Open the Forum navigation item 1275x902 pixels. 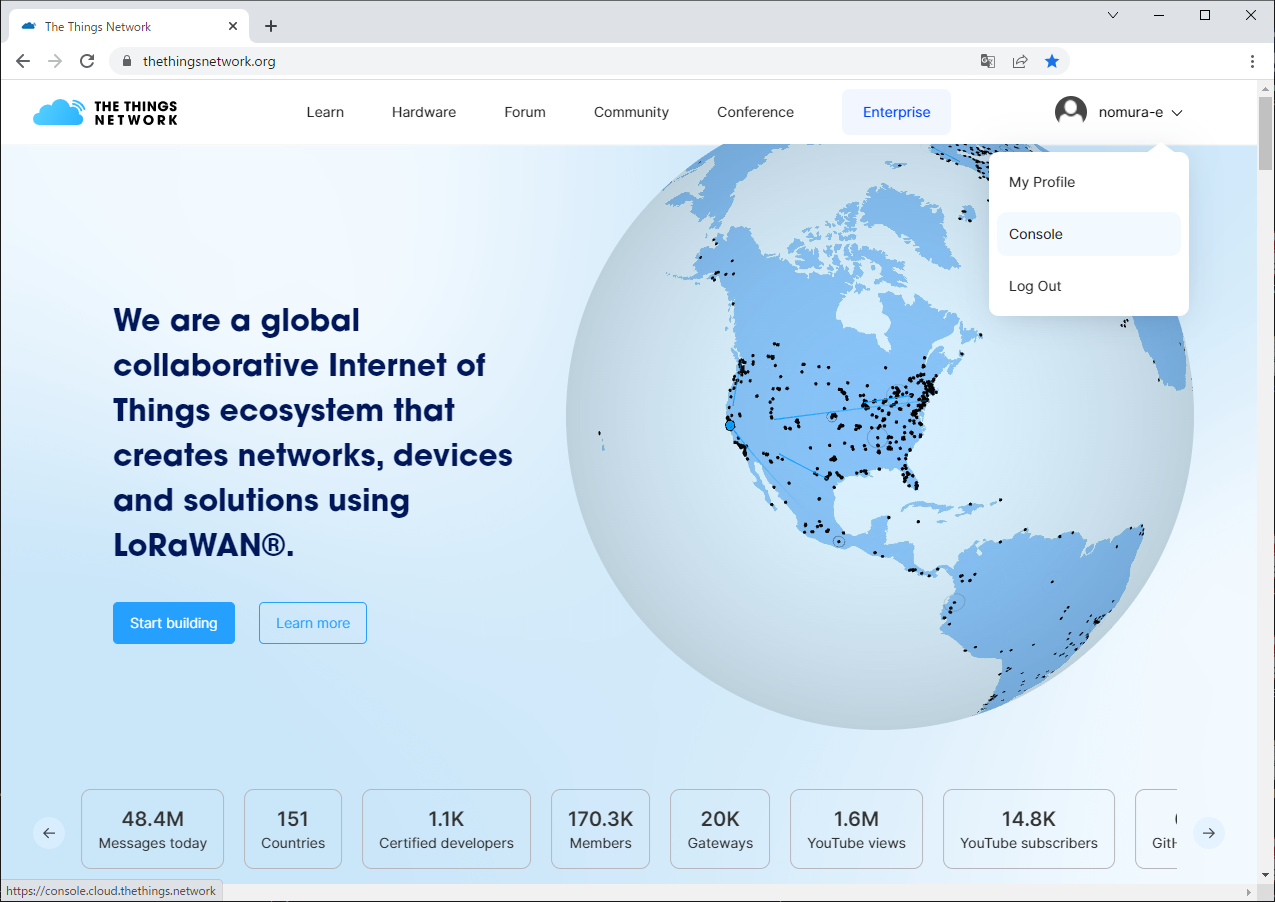525,112
